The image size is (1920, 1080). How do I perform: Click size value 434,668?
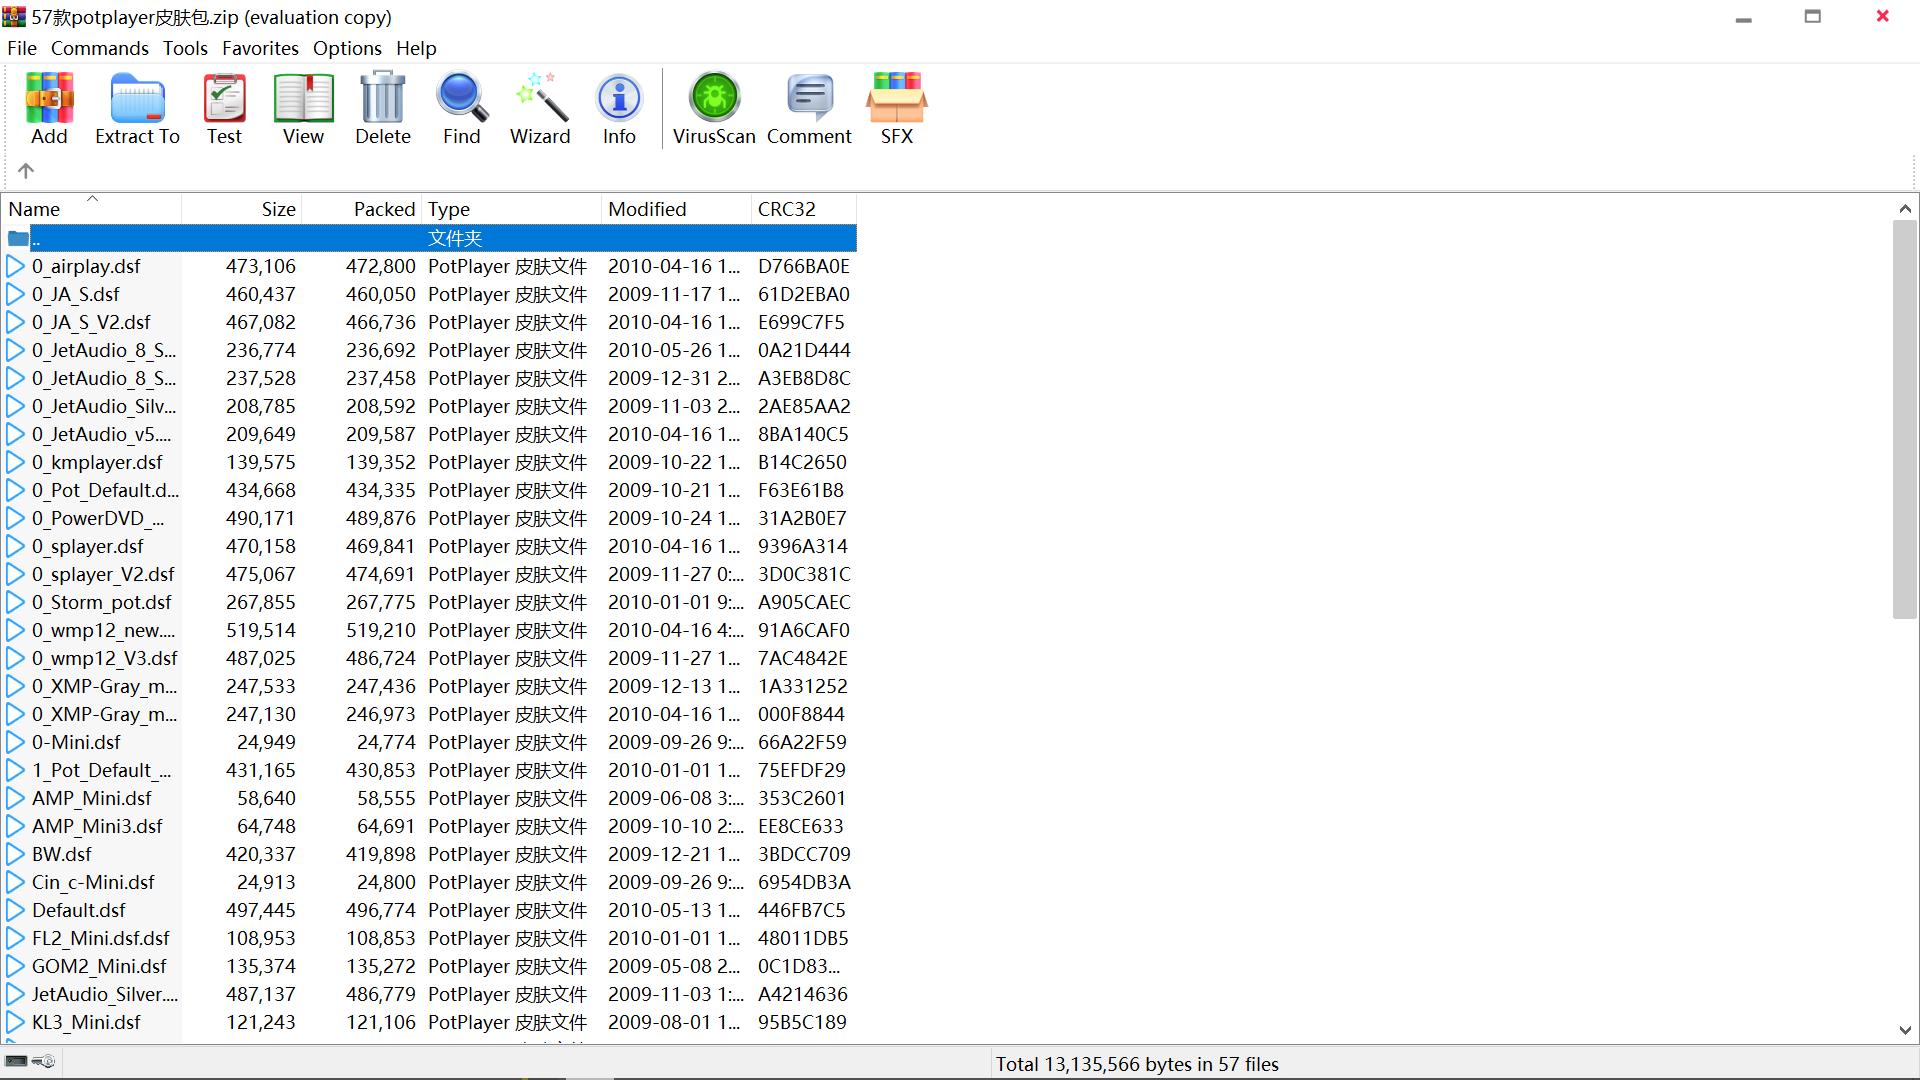(x=260, y=490)
